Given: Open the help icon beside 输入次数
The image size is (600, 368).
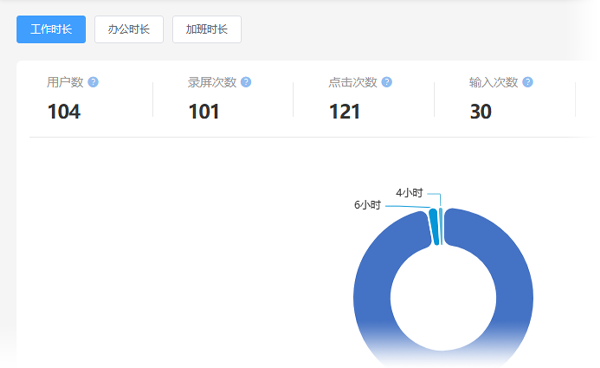Looking at the screenshot, I should (528, 82).
